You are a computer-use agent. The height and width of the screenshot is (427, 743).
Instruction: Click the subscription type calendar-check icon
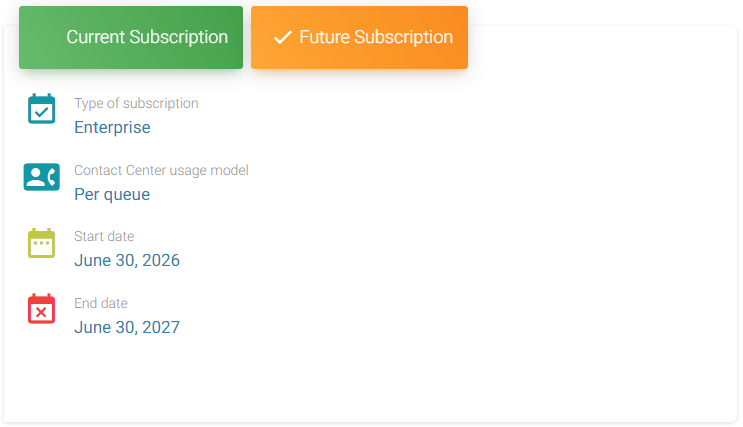(41, 109)
